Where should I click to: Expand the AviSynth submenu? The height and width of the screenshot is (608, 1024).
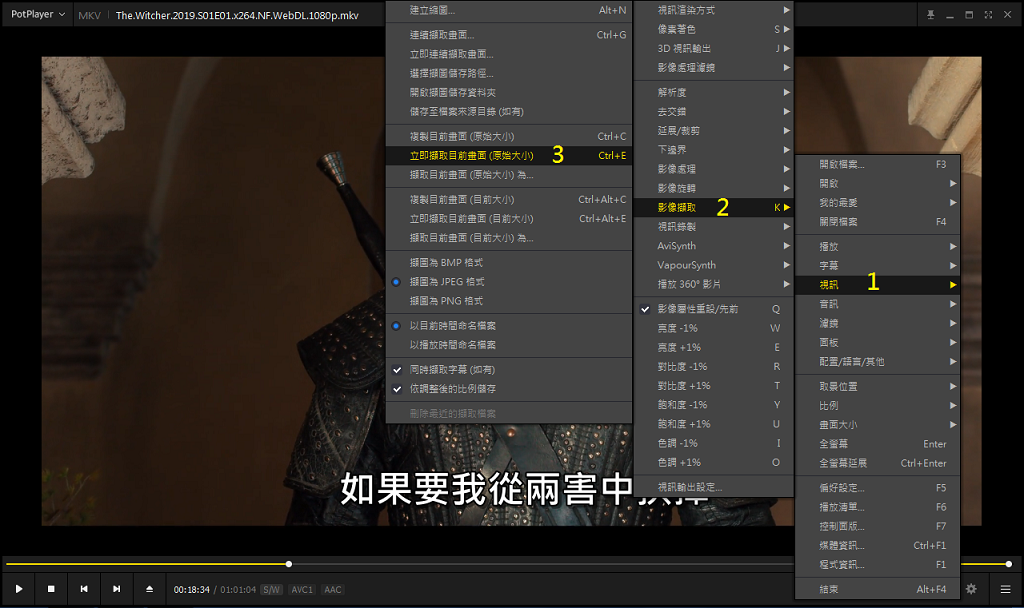pos(714,246)
